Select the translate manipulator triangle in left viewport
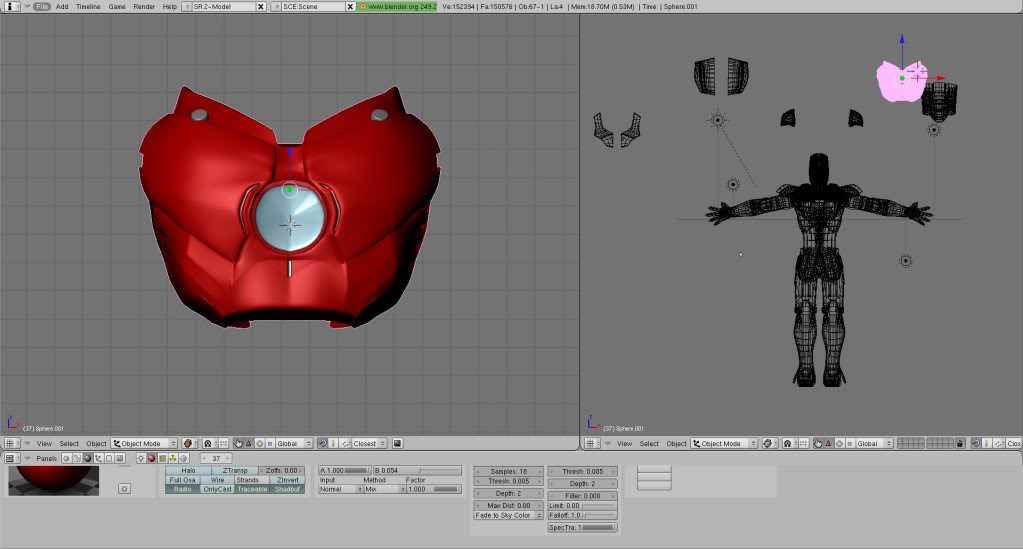 [x=248, y=443]
